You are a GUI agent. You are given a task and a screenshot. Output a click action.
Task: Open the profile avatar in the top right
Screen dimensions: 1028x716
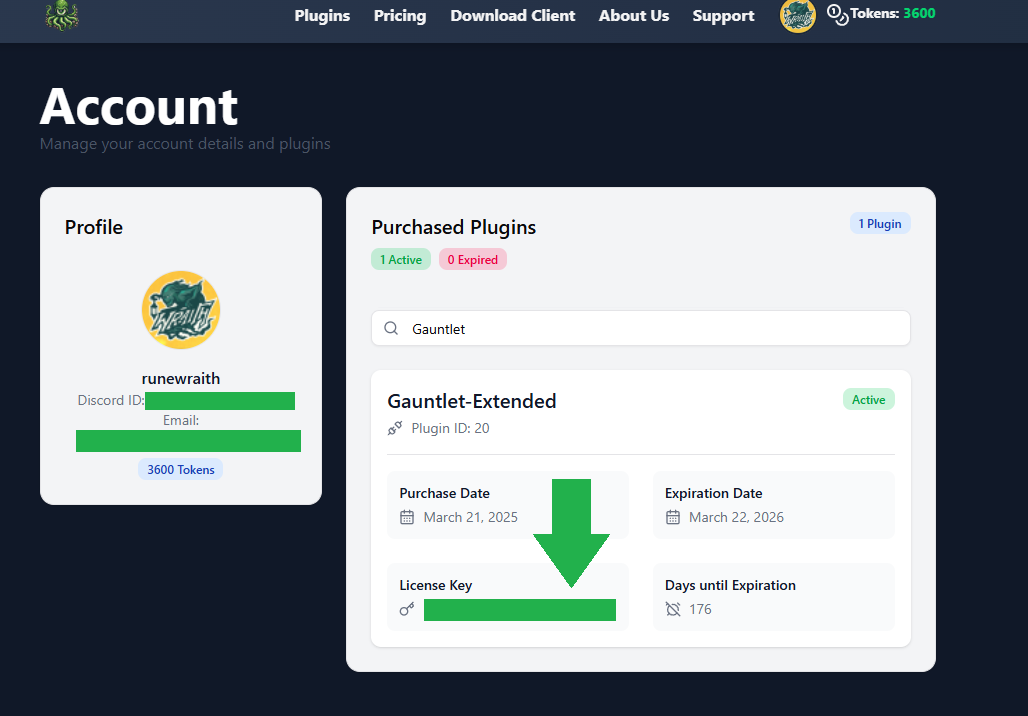tap(797, 17)
